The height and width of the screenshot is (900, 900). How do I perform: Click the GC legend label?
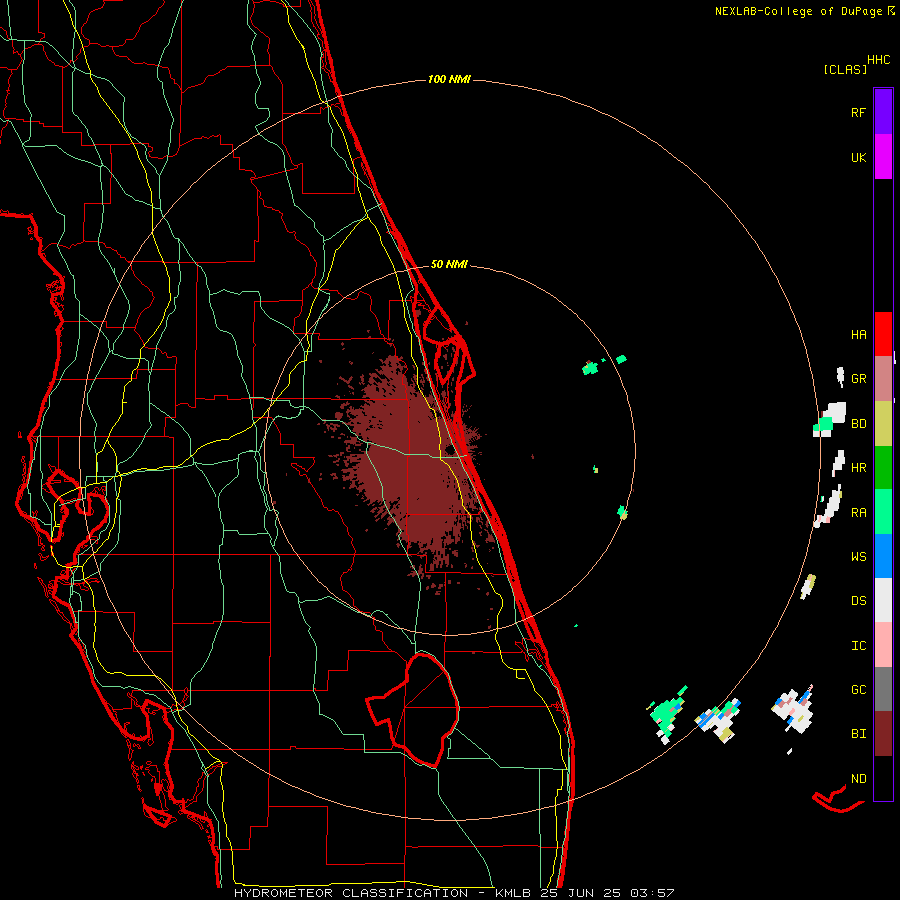(x=858, y=690)
